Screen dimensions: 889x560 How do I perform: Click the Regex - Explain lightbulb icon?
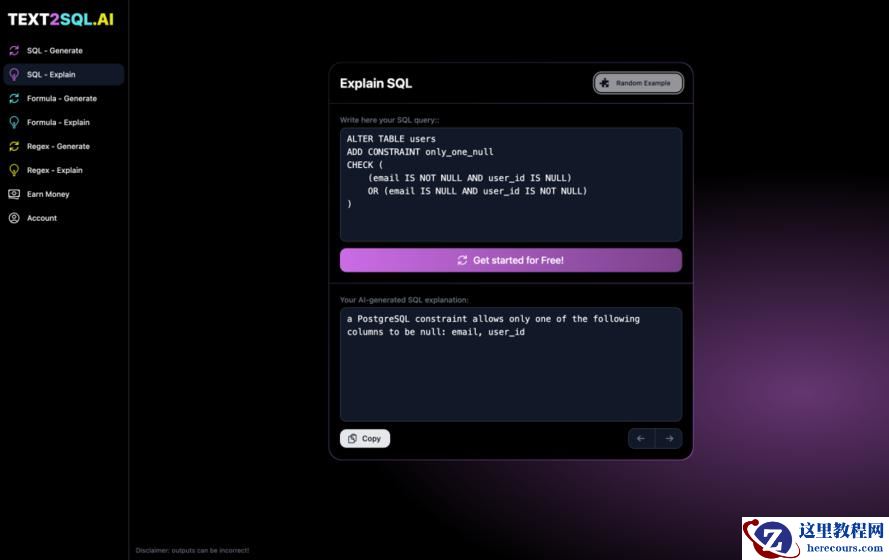[x=14, y=170]
